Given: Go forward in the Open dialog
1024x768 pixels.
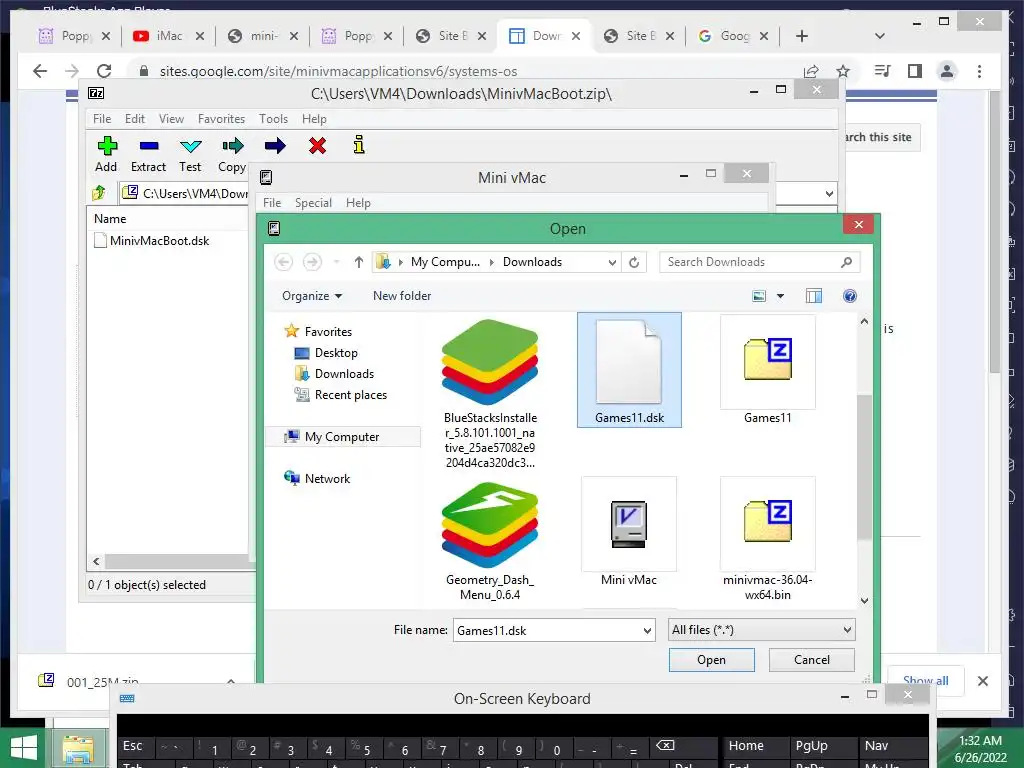Looking at the screenshot, I should (x=312, y=262).
